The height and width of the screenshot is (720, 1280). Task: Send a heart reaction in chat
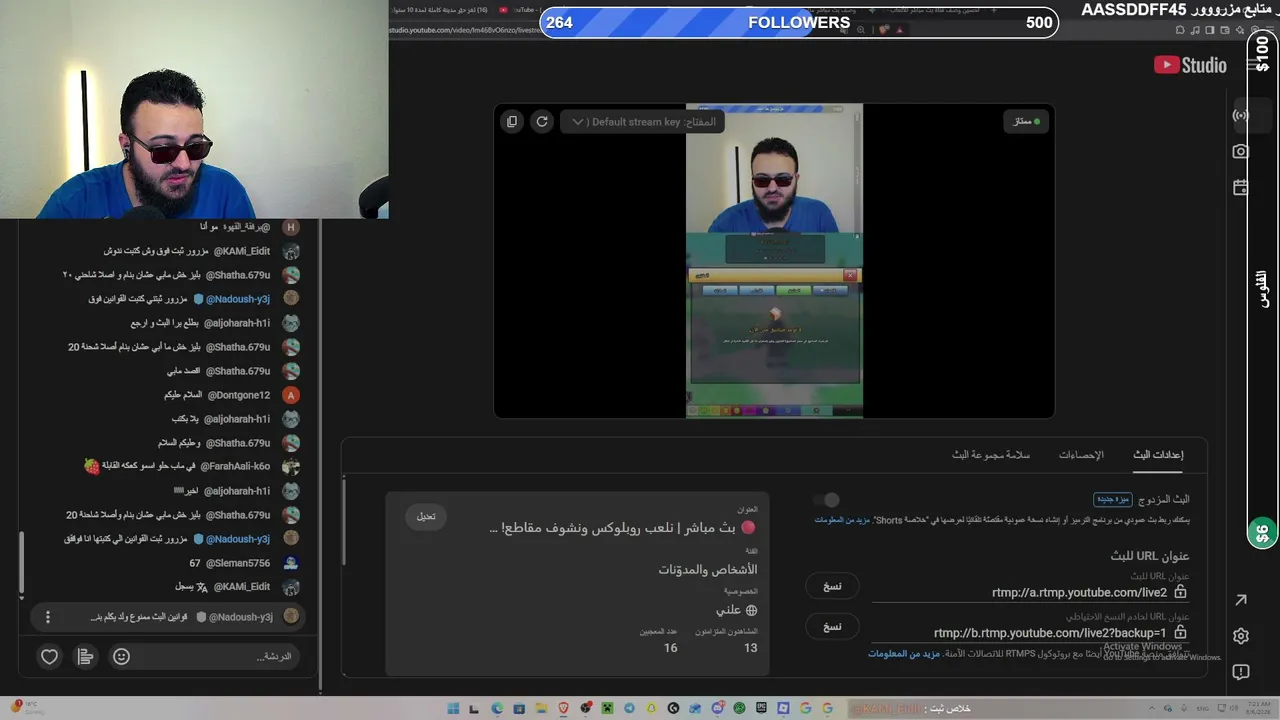[49, 657]
